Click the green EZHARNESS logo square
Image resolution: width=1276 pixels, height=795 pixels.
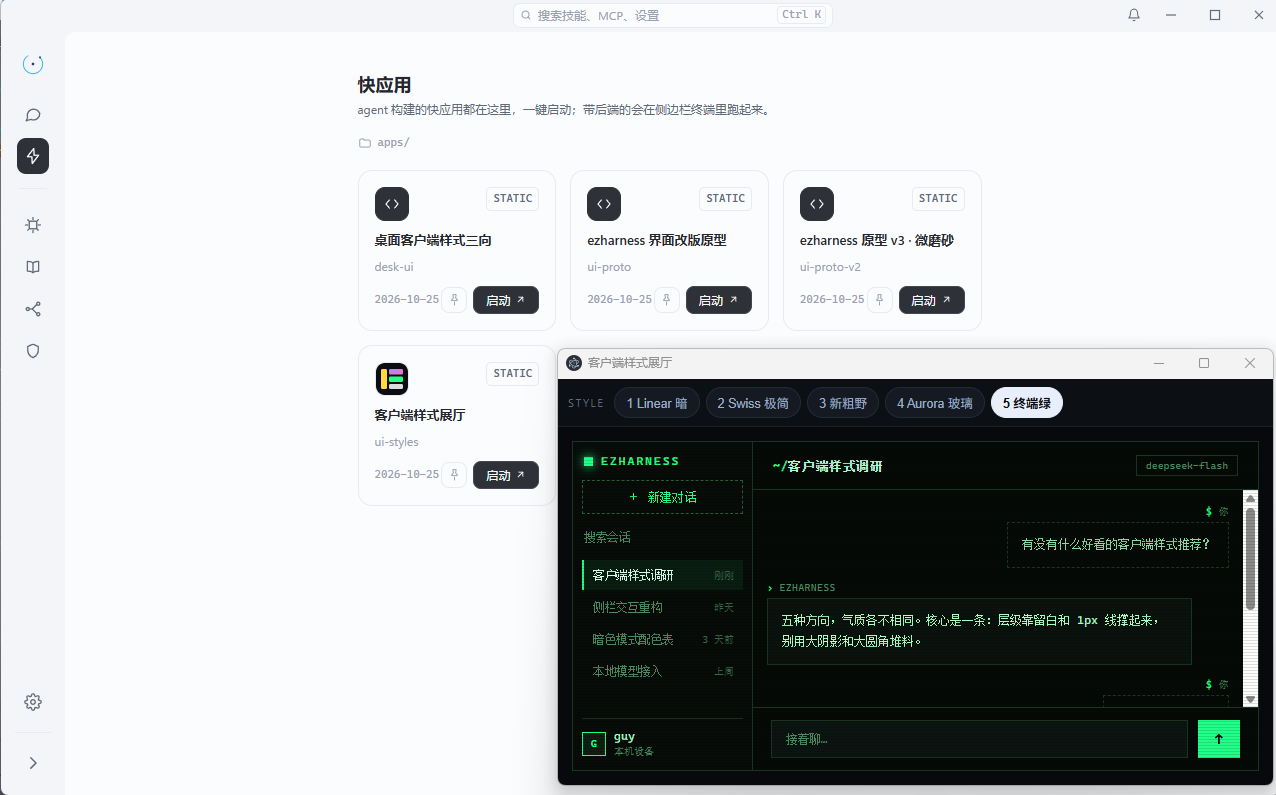point(589,461)
